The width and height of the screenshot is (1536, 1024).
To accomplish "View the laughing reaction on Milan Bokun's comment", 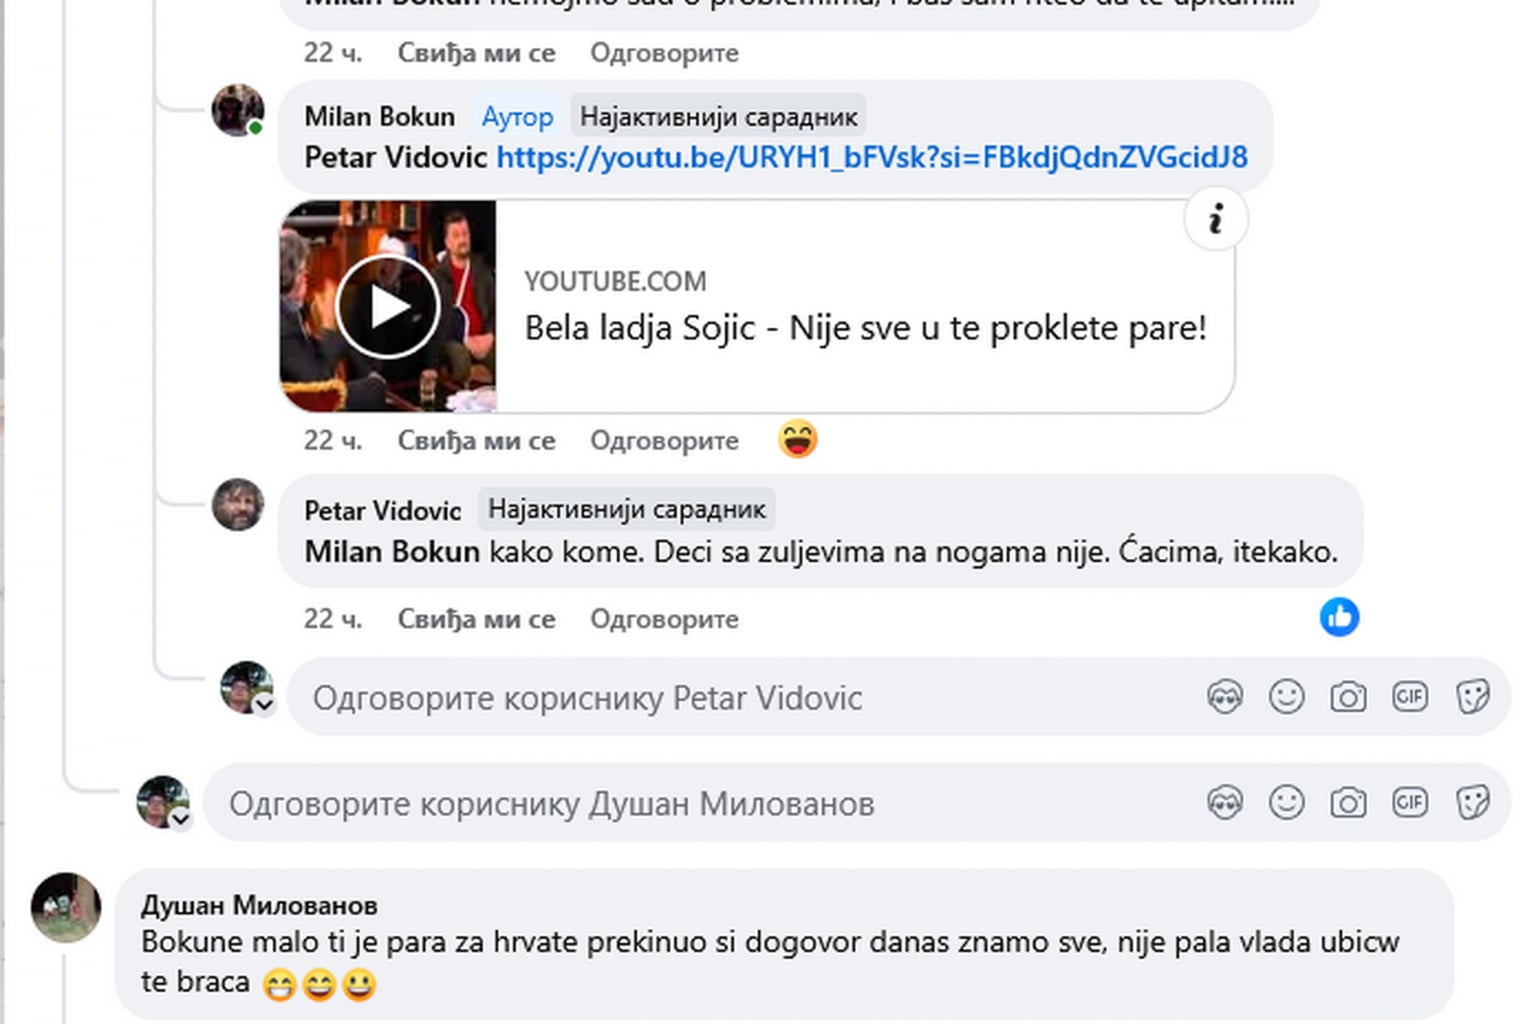I will pyautogui.click(x=798, y=439).
